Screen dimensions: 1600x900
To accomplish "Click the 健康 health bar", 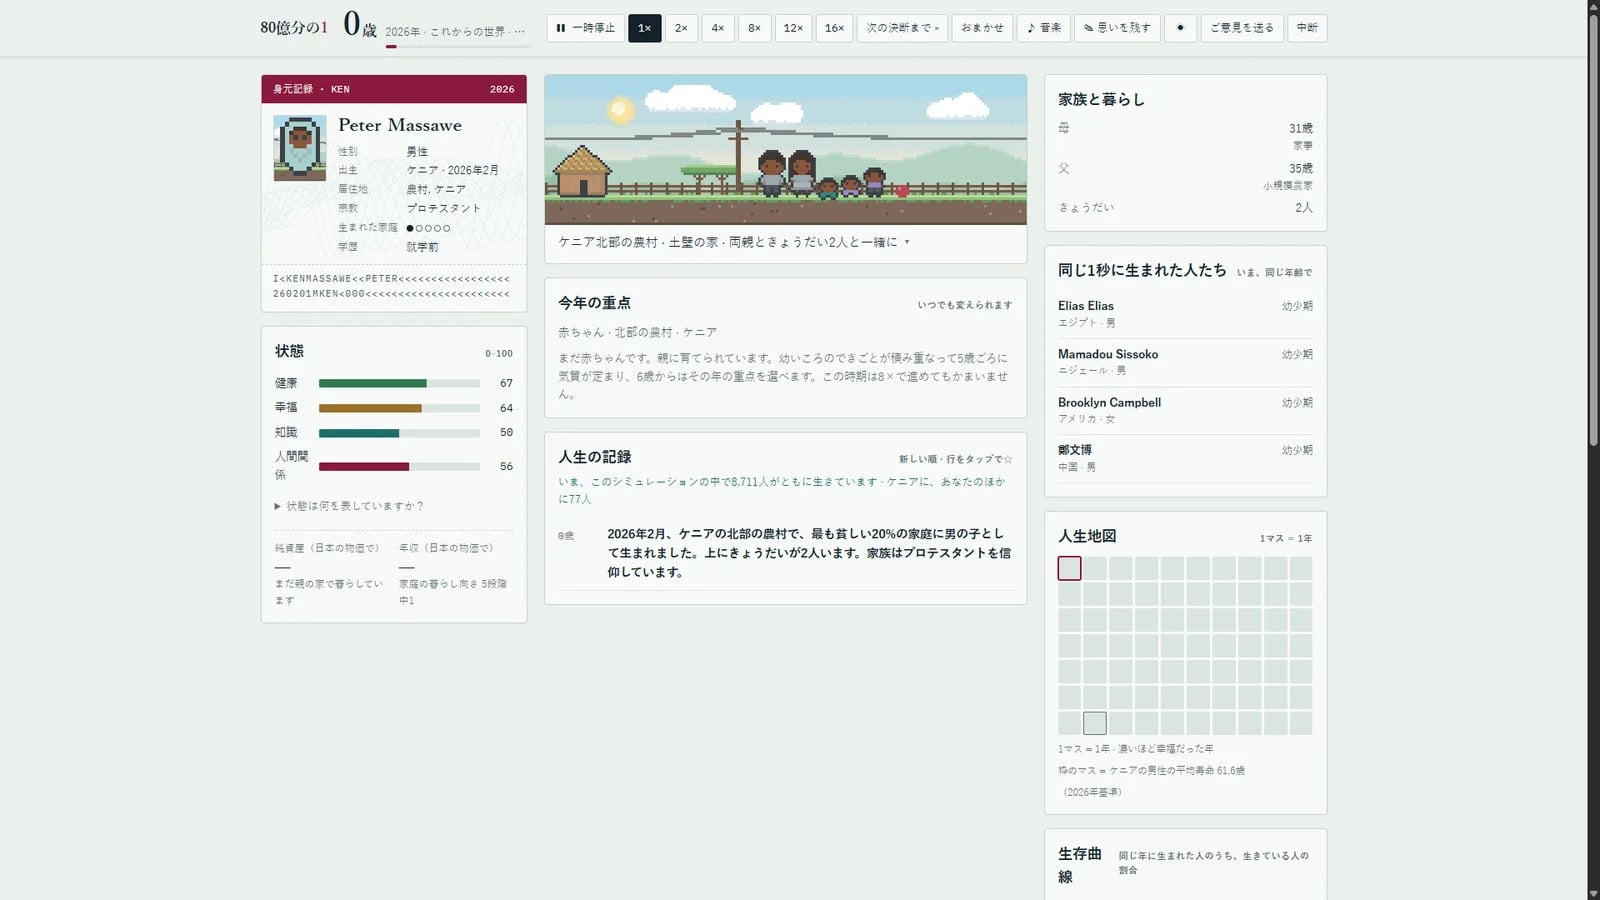I will 399,383.
